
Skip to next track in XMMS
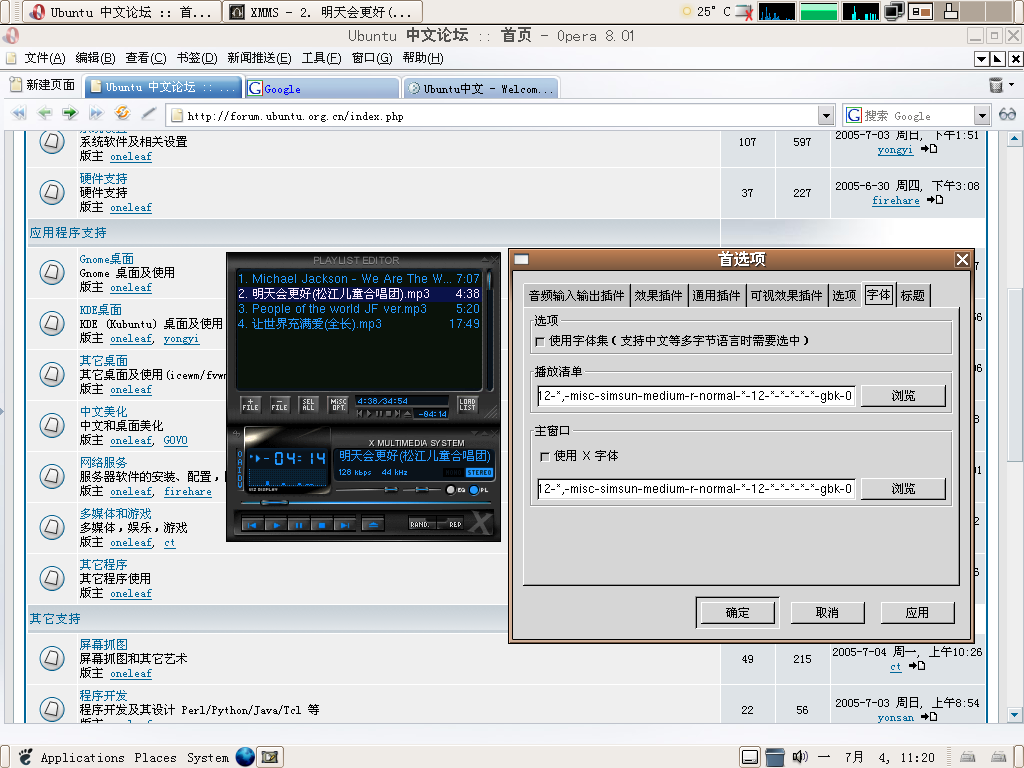(344, 524)
